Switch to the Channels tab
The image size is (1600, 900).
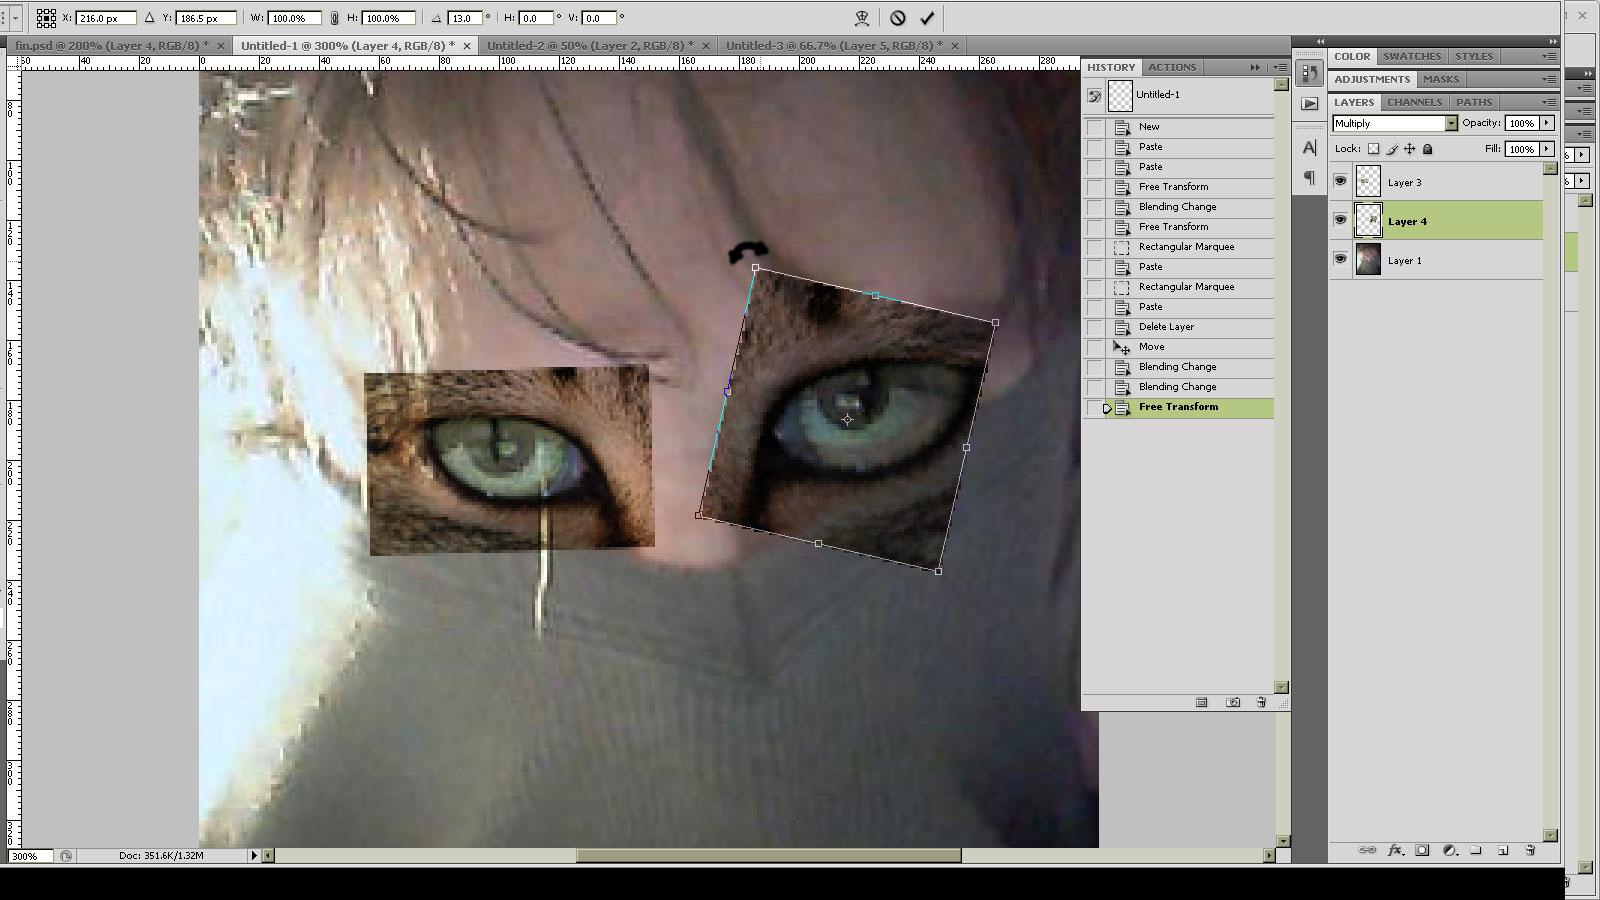(1414, 102)
